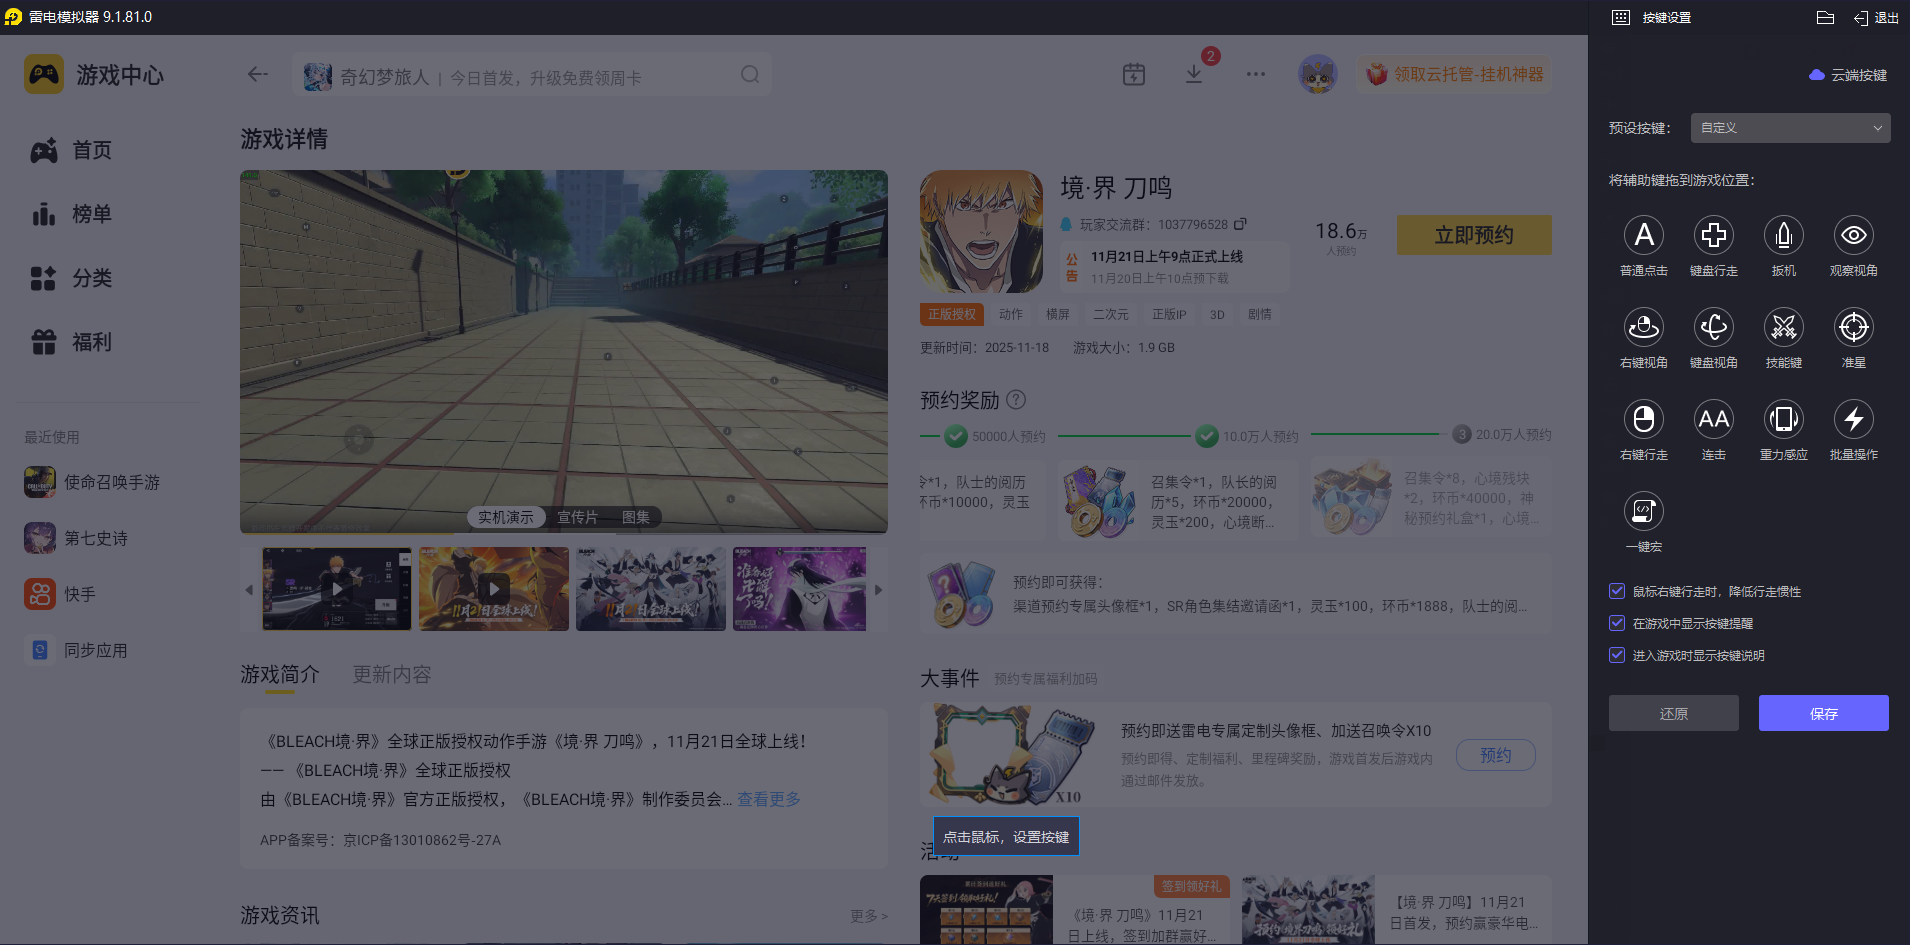Select the 右键行走 mouse icon

pyautogui.click(x=1644, y=419)
